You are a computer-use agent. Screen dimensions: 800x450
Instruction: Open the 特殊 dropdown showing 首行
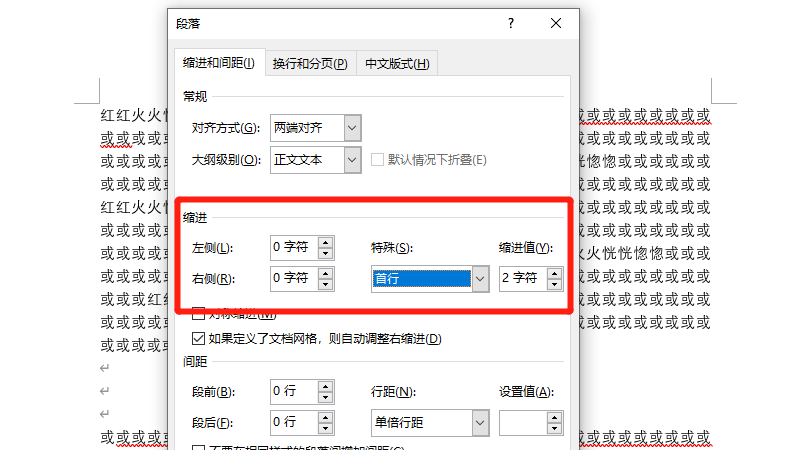coord(480,279)
